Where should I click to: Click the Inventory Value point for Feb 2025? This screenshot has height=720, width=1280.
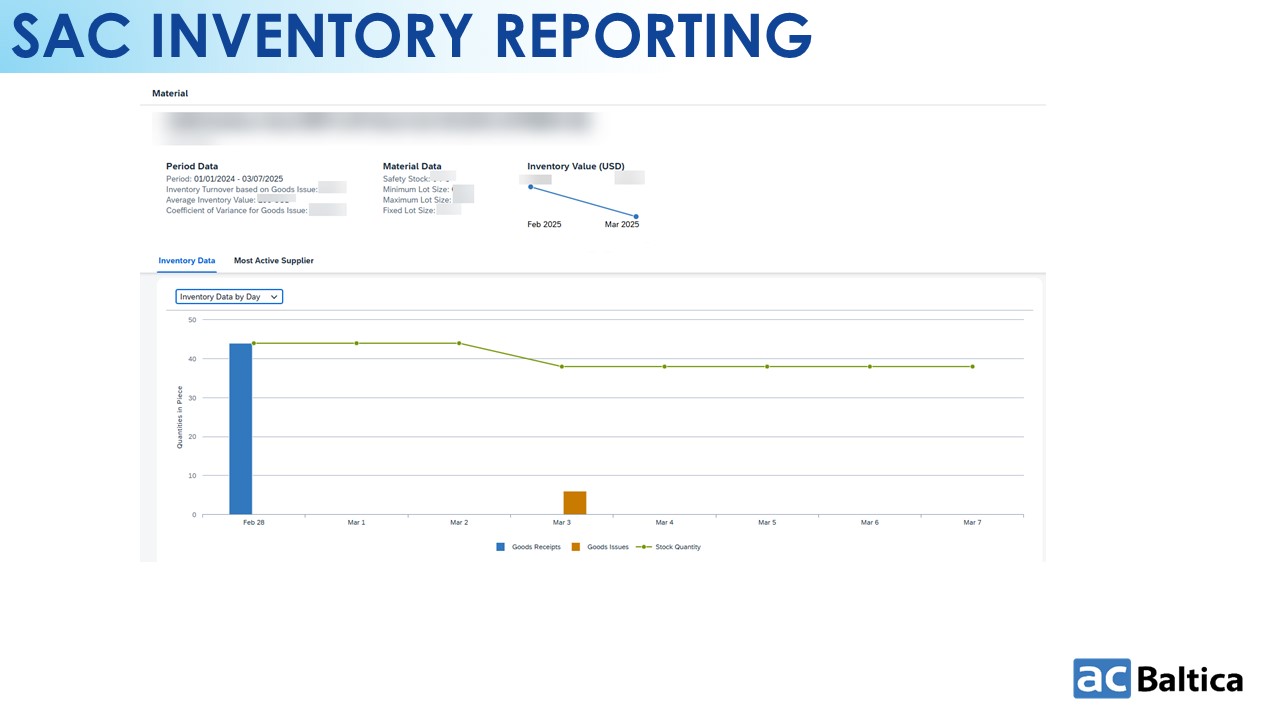(x=530, y=187)
